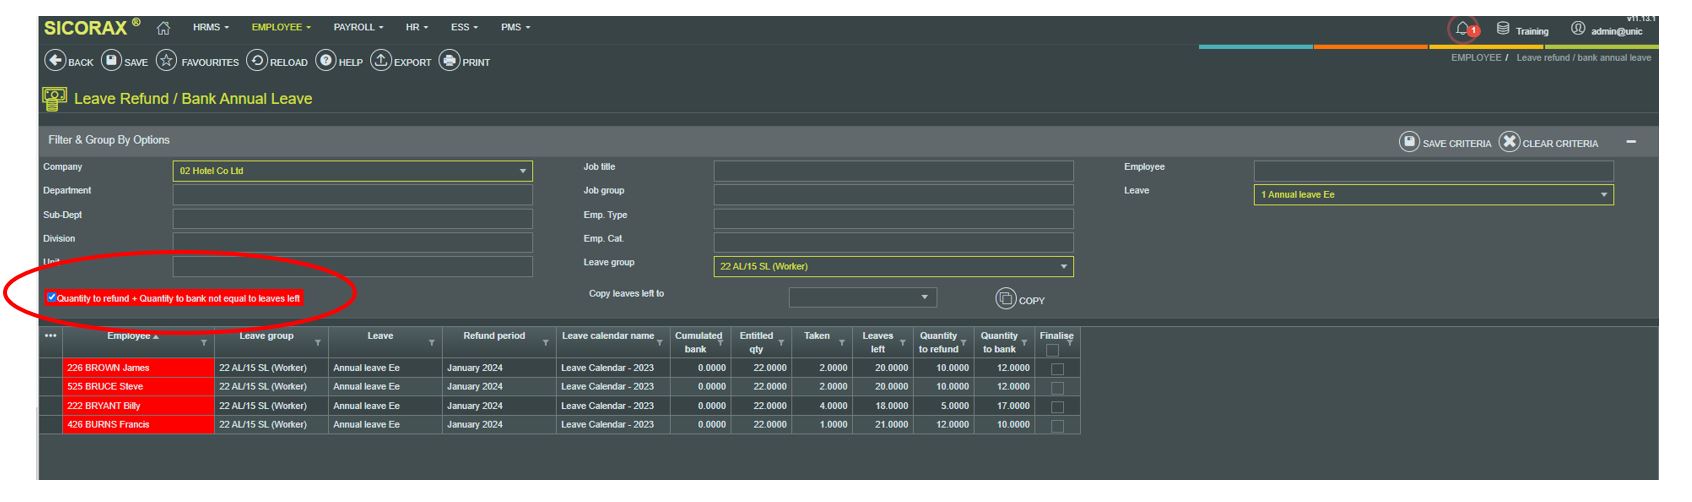Screen dimensions: 1692x502
Task: Open the PMS menu
Action: click(x=516, y=27)
